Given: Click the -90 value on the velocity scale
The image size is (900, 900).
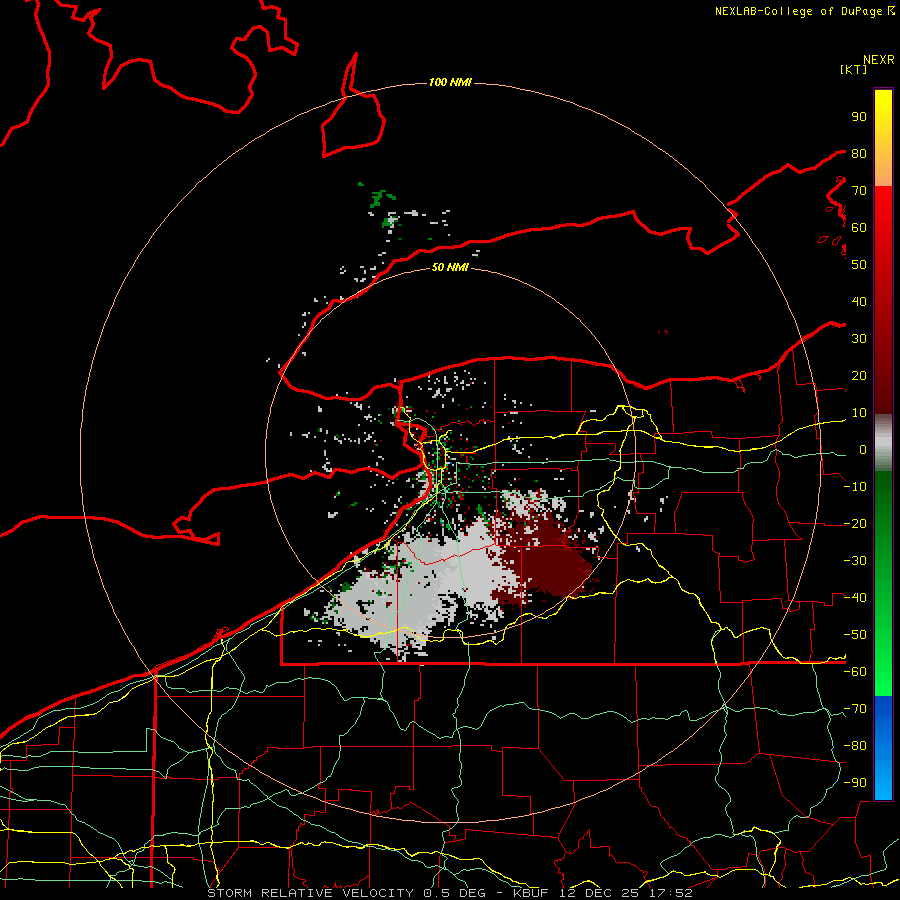Looking at the screenshot, I should [855, 783].
